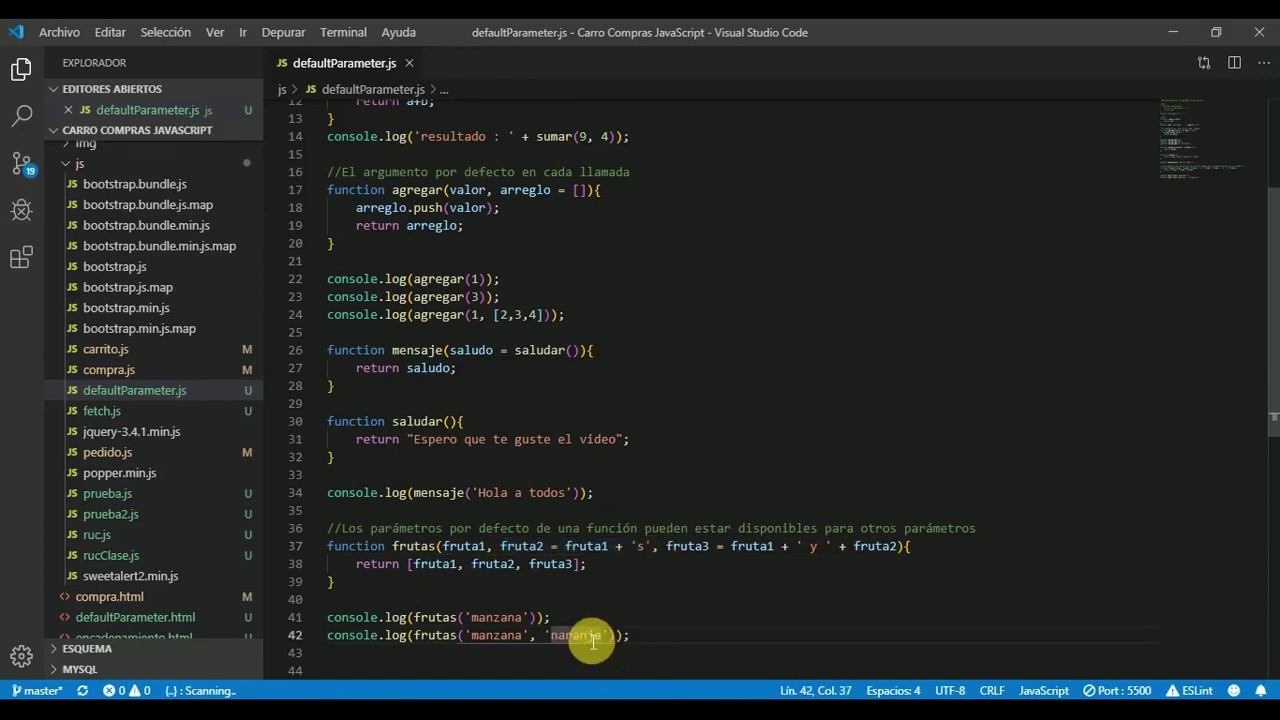Open the editor More Actions ellipsis

pyautogui.click(x=1263, y=63)
